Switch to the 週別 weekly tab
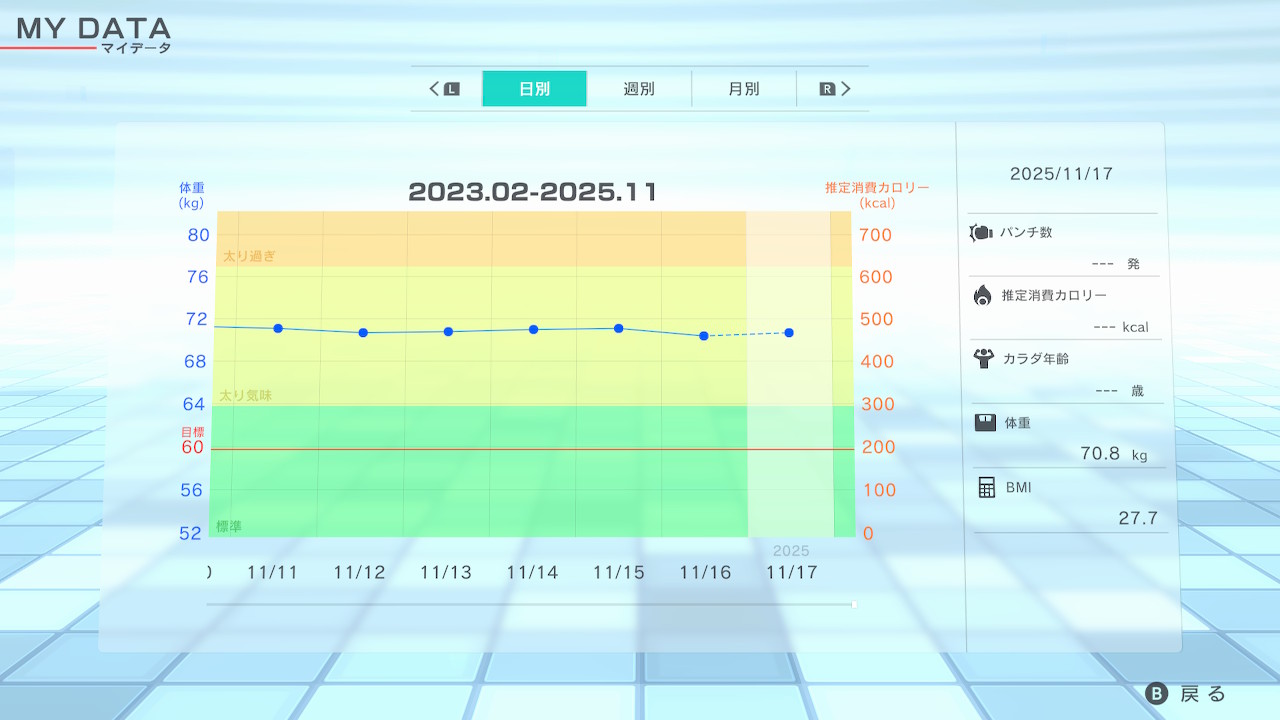 pyautogui.click(x=639, y=89)
